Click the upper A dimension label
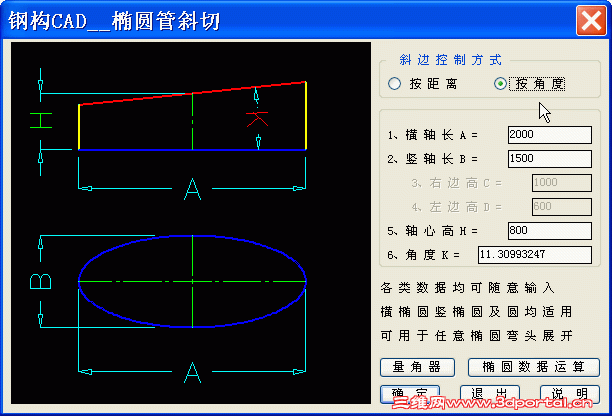Image resolution: width=612 pixels, height=416 pixels. (192, 189)
